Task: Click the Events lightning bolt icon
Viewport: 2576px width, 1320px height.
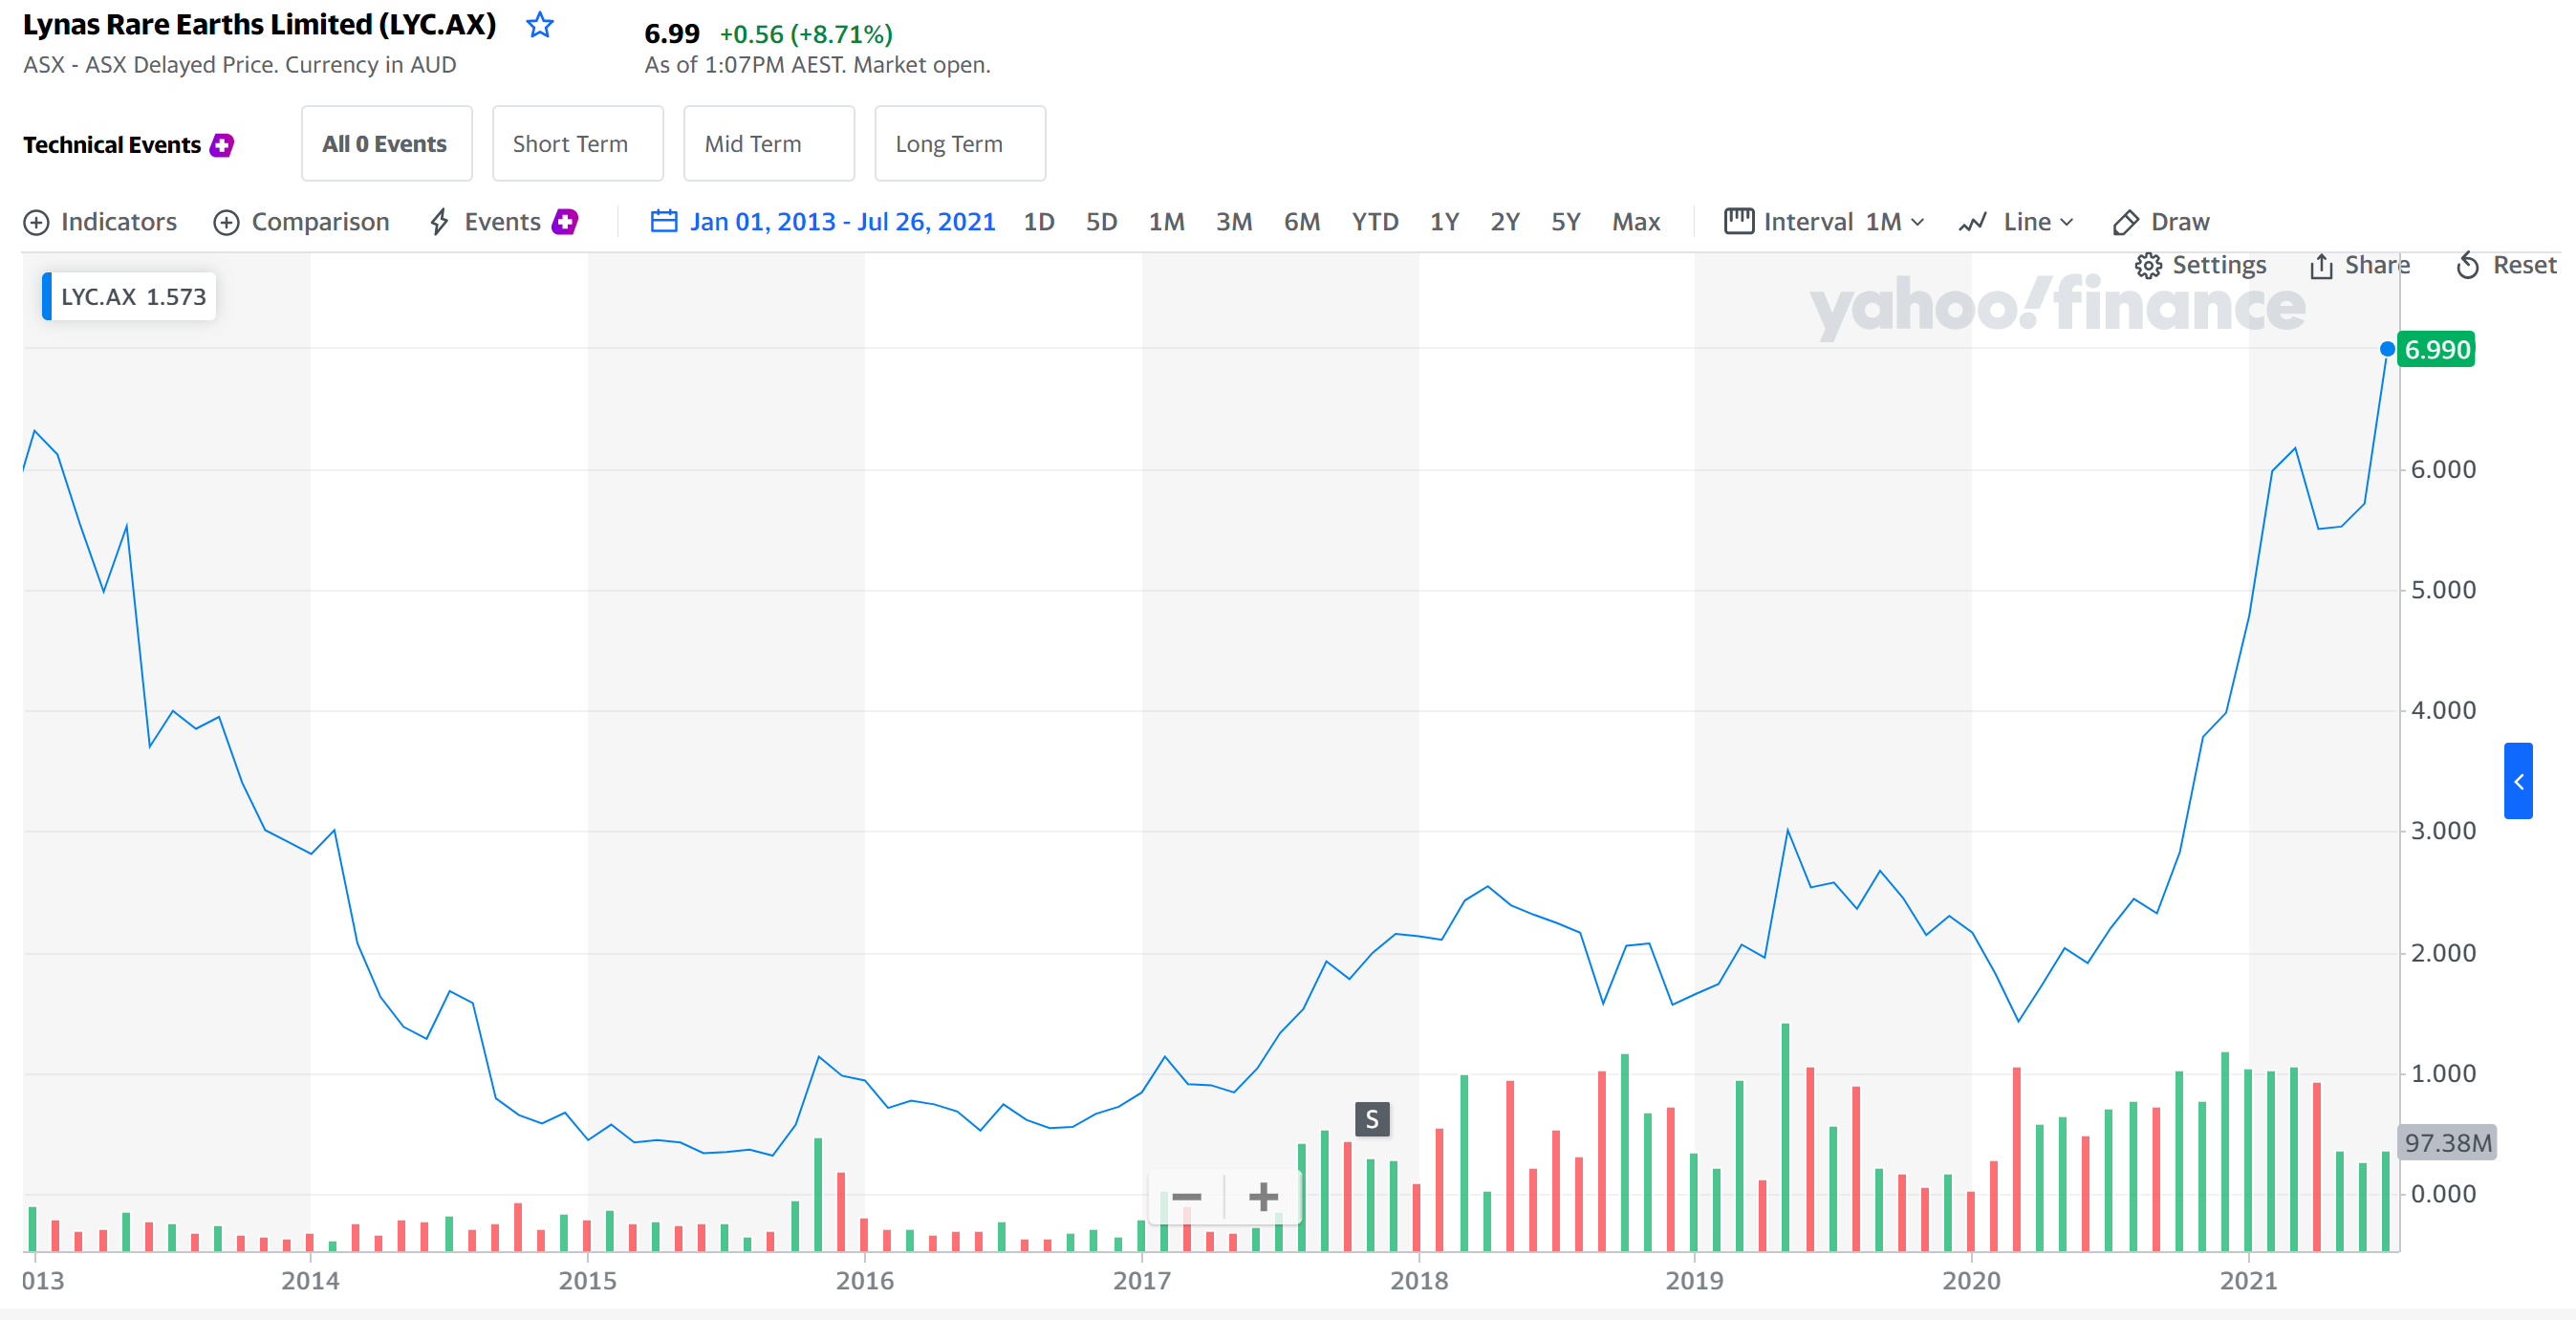Action: click(x=439, y=222)
